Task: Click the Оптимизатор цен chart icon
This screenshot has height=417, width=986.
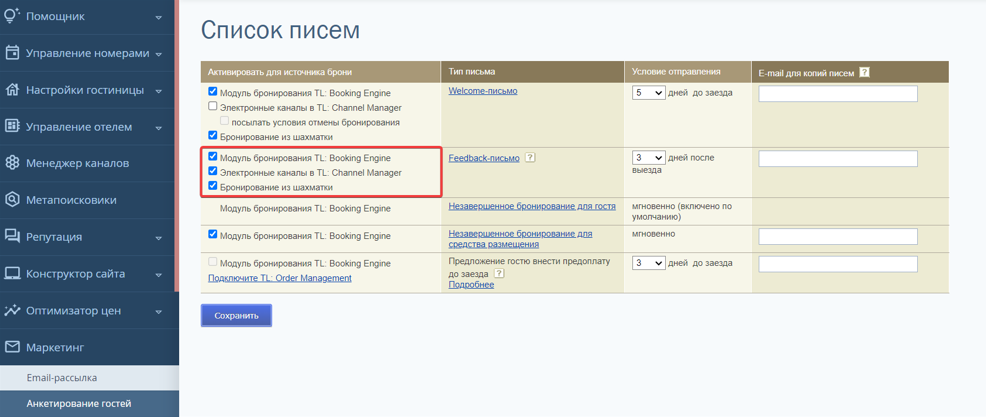Action: click(x=13, y=311)
